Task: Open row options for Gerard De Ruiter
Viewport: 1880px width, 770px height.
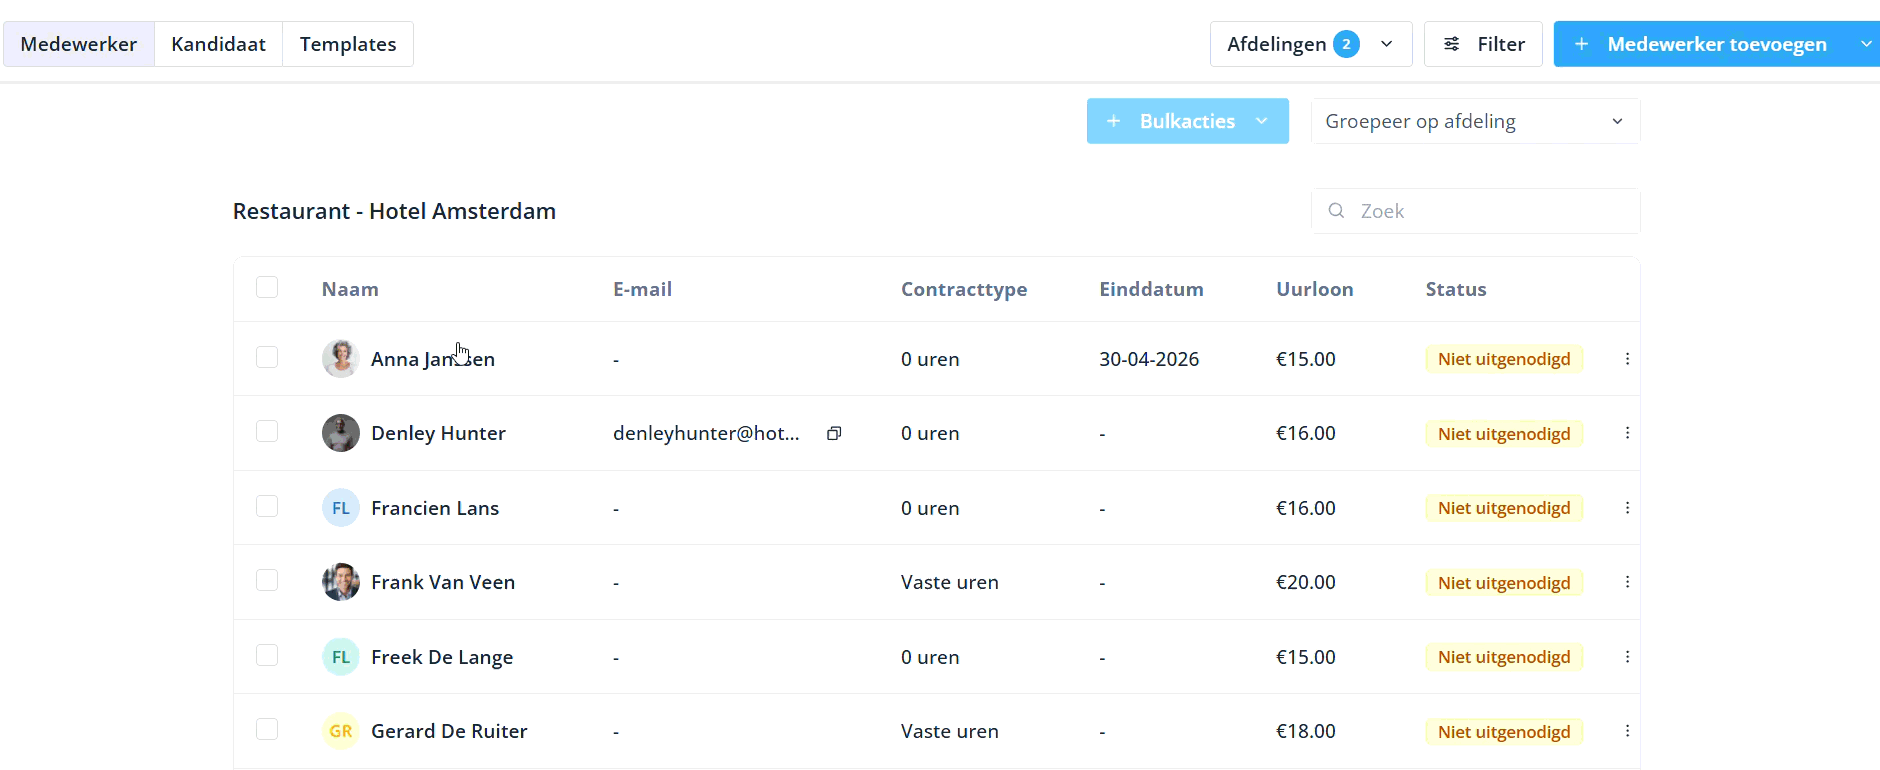Action: [x=1627, y=731]
